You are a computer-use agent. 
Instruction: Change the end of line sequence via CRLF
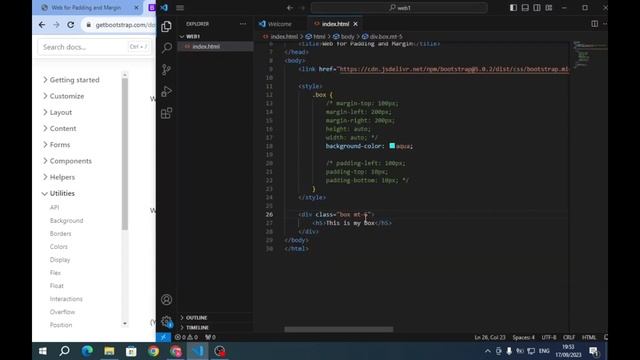coord(569,337)
